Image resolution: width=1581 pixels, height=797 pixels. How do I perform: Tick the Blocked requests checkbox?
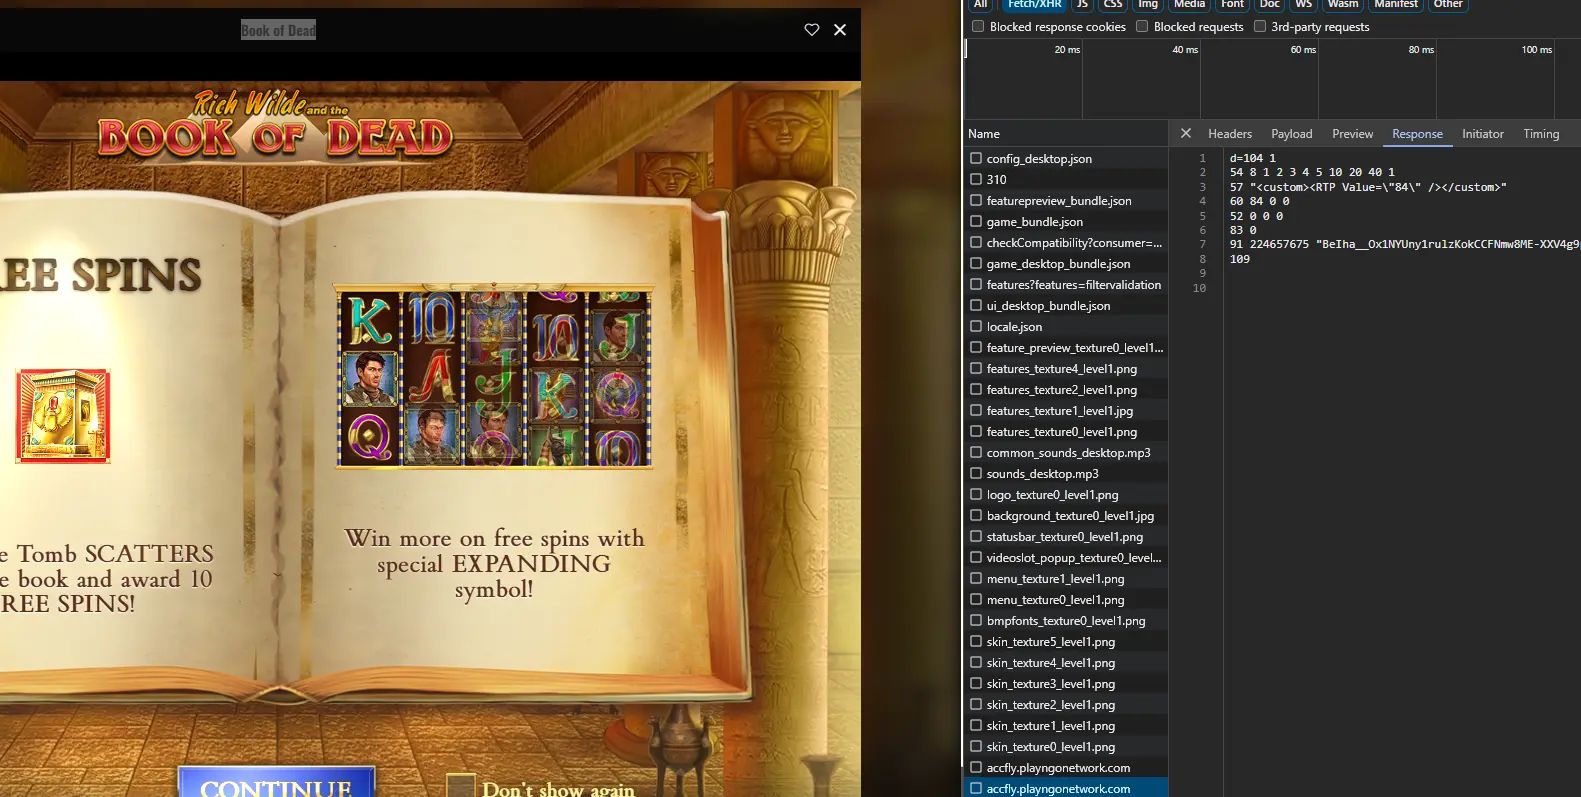pos(1142,26)
